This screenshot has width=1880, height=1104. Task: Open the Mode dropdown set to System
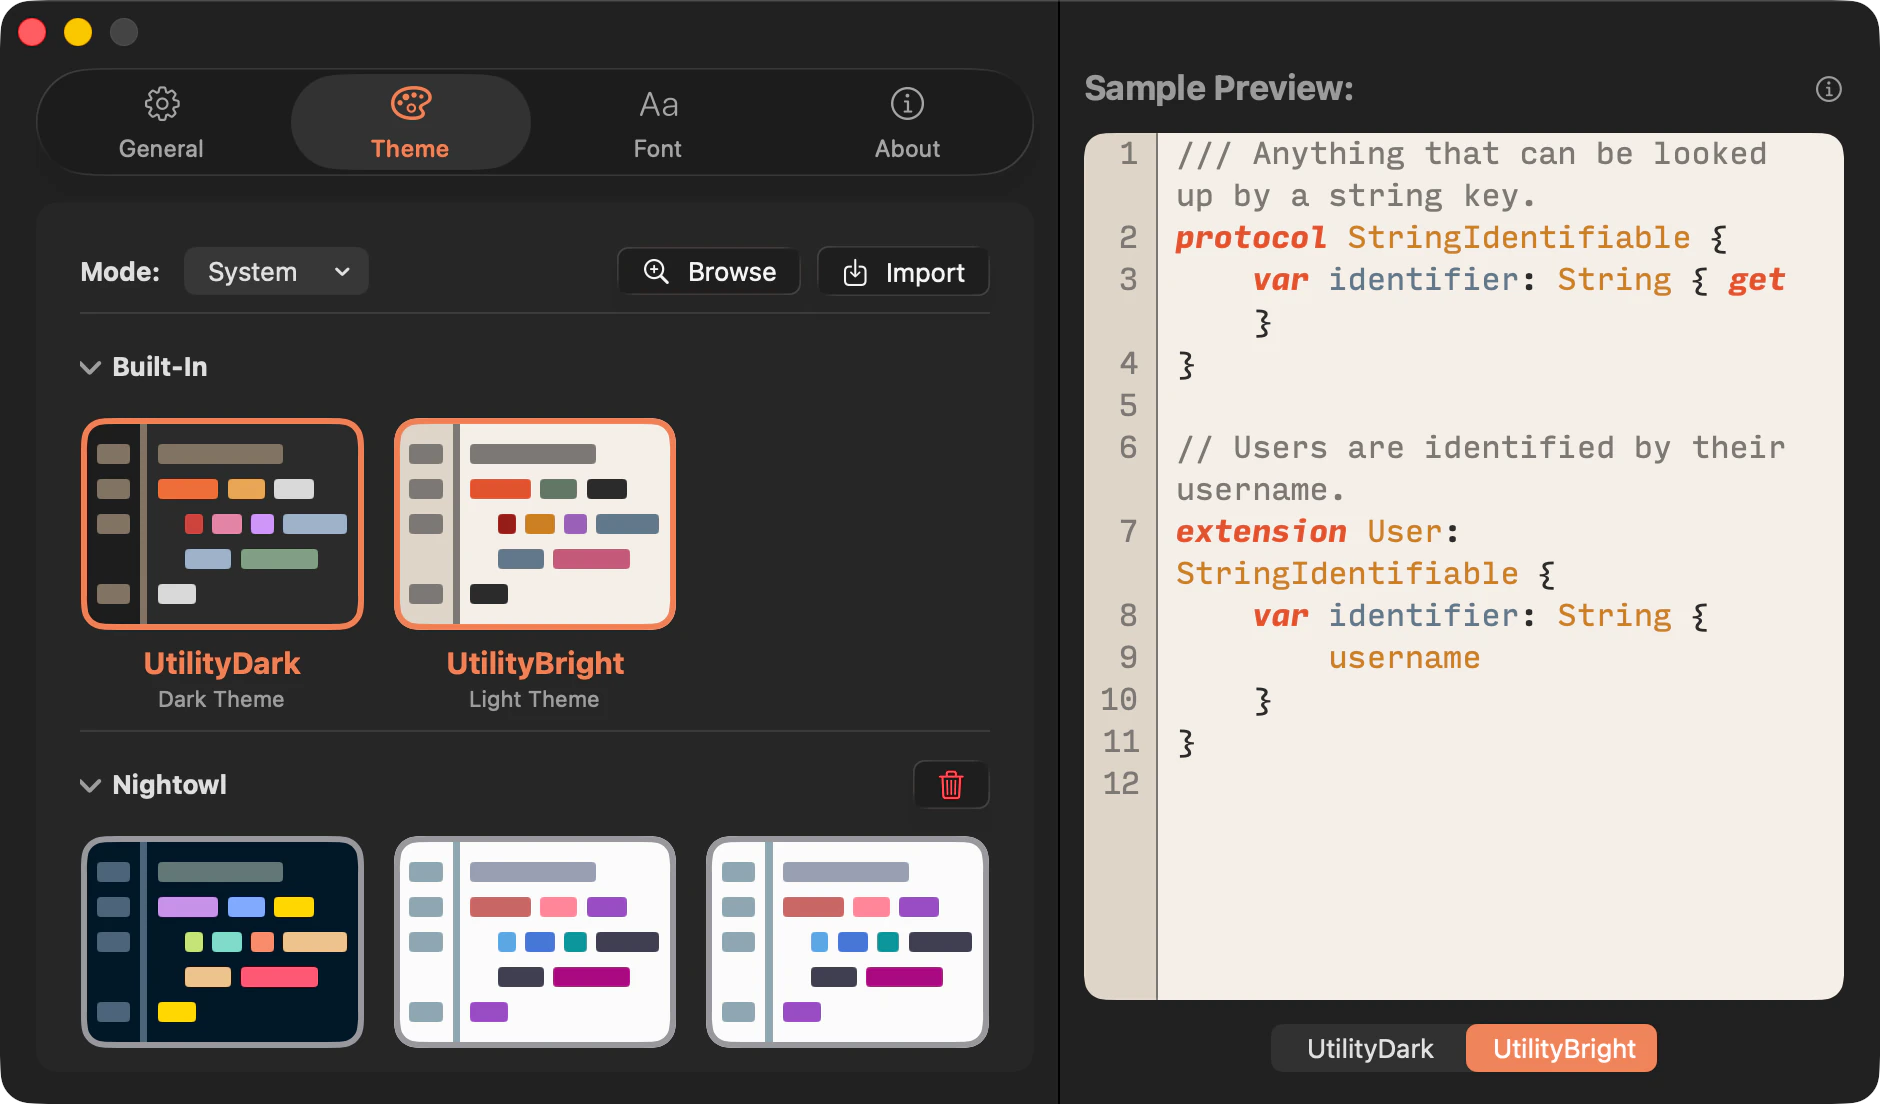click(x=276, y=272)
